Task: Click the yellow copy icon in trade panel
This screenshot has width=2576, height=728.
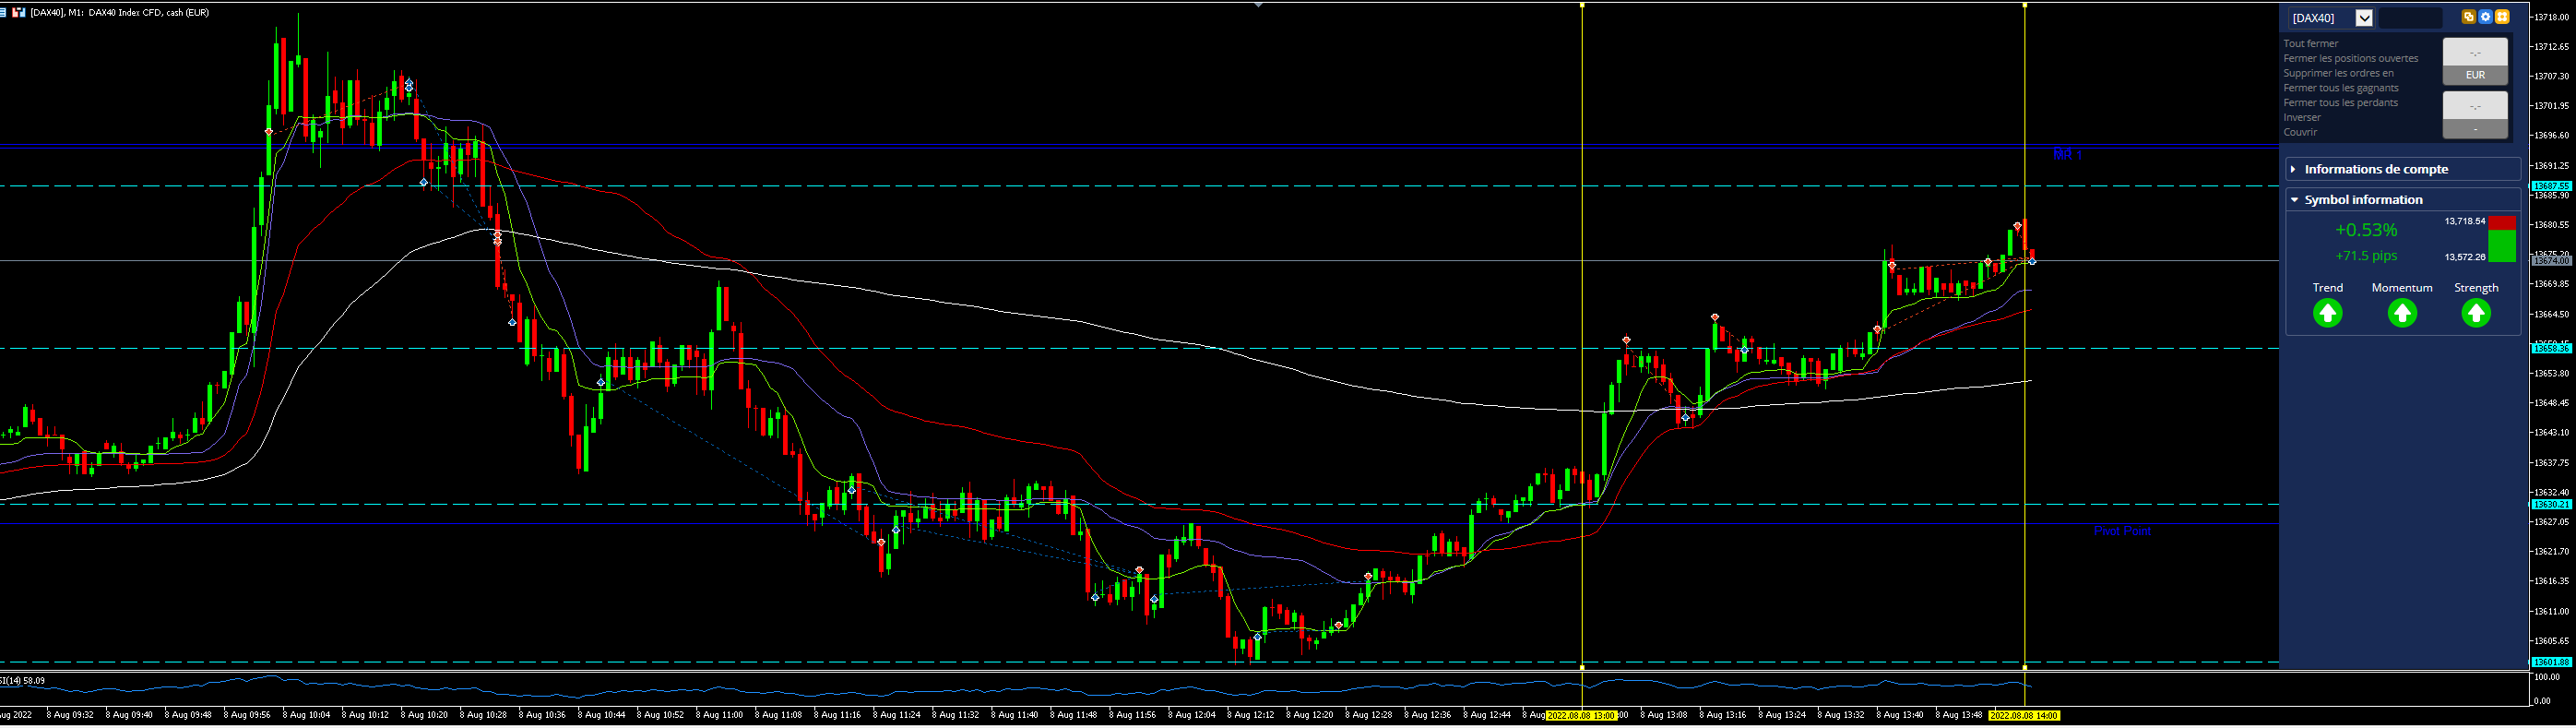Action: coord(2469,17)
